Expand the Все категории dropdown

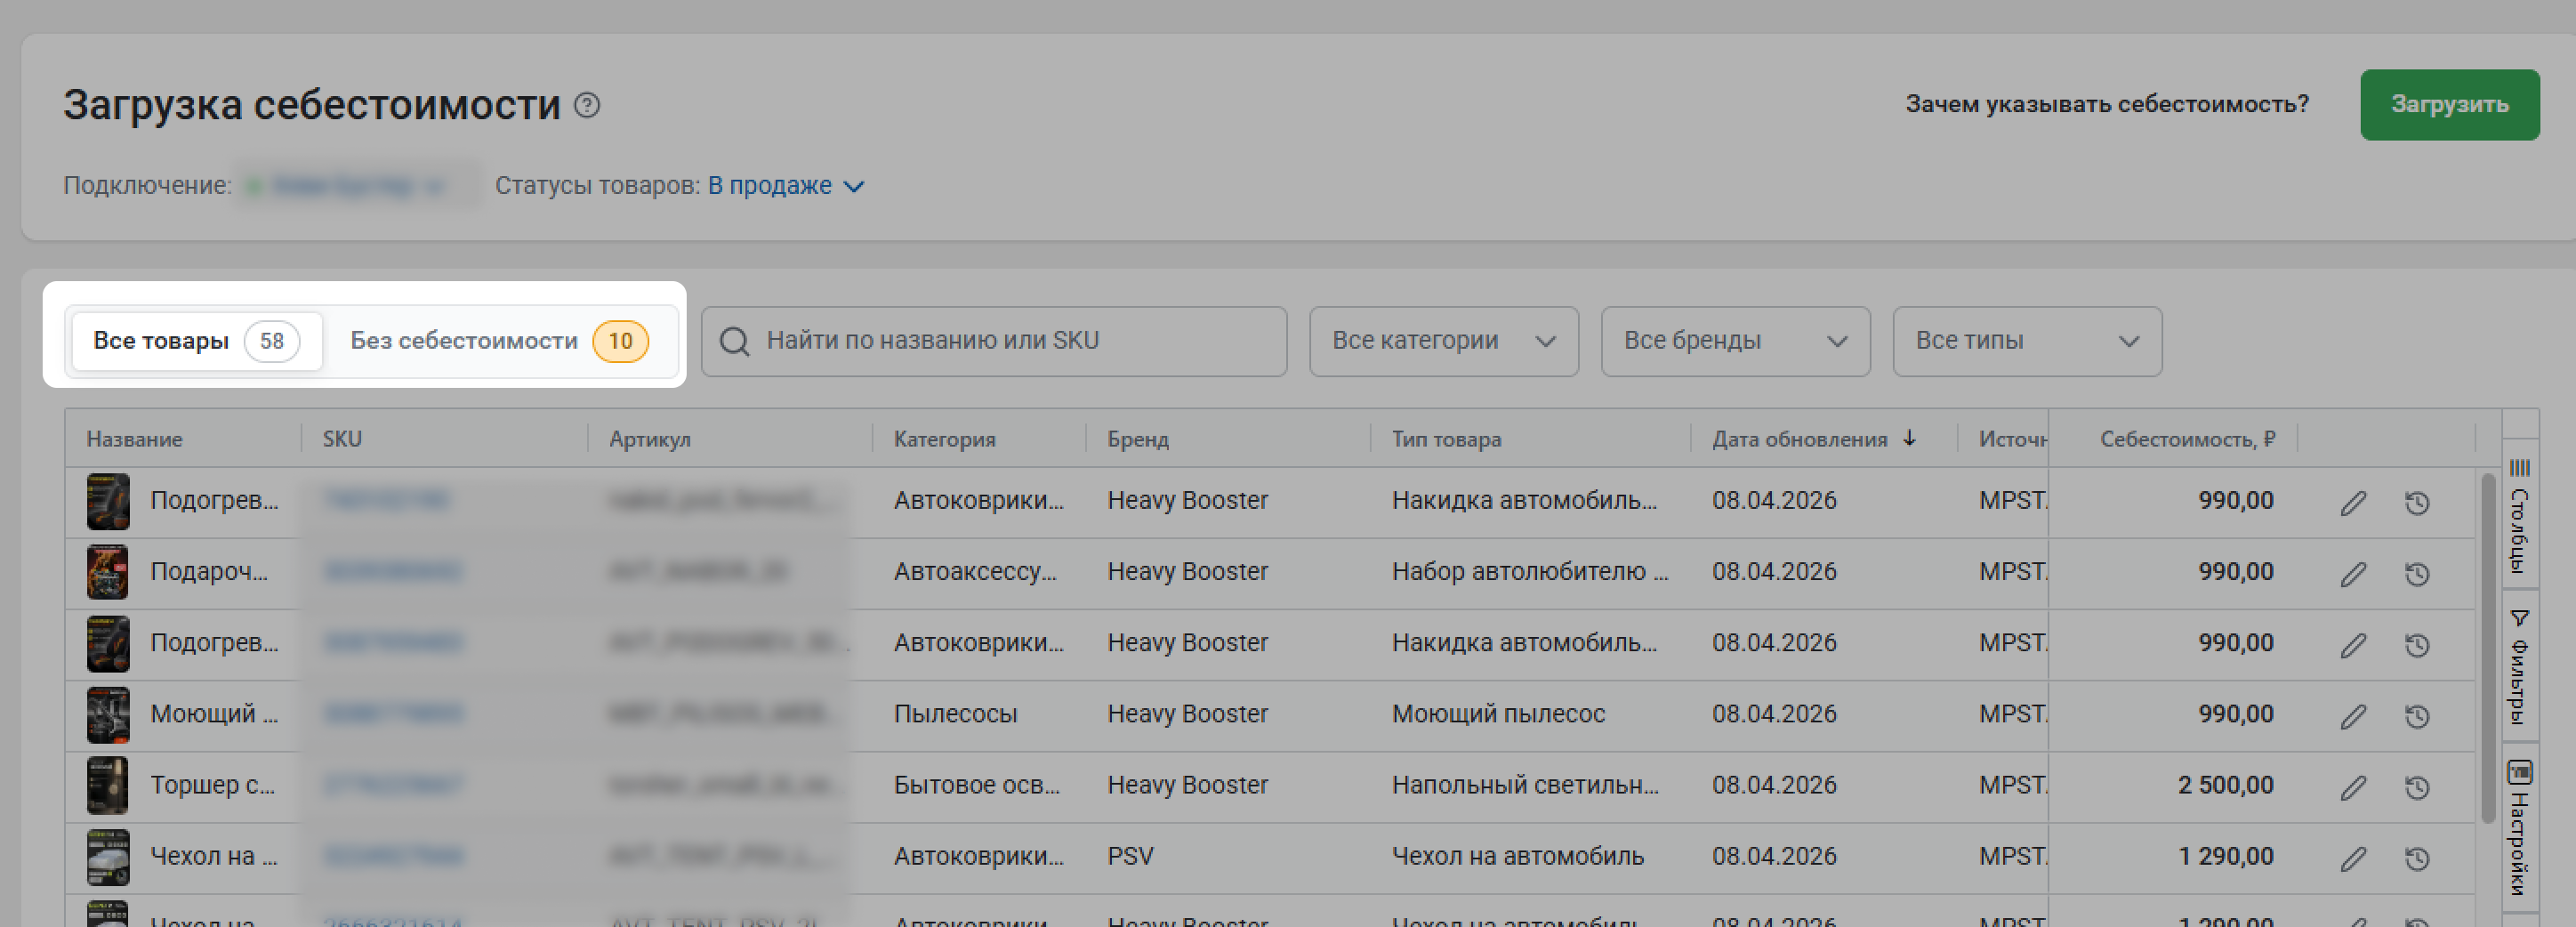[x=1443, y=341]
